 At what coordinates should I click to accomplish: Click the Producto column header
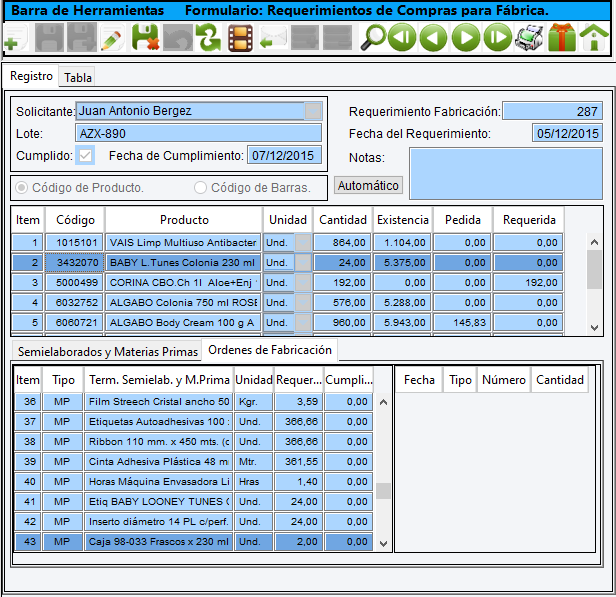tap(184, 220)
